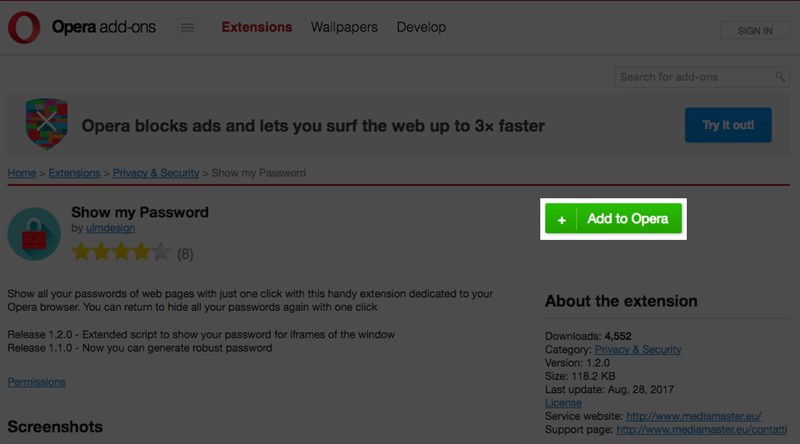Click the SIGN IN button

[755, 31]
